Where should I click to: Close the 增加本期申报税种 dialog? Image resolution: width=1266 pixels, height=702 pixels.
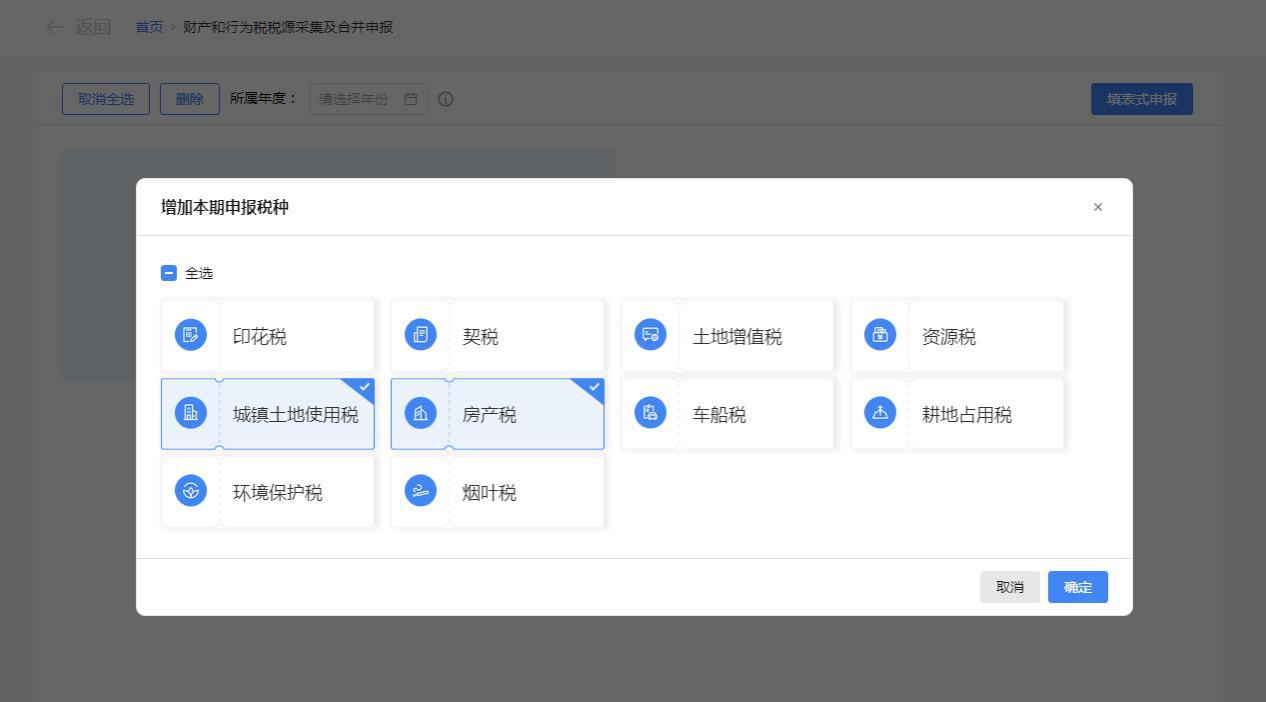1098,207
